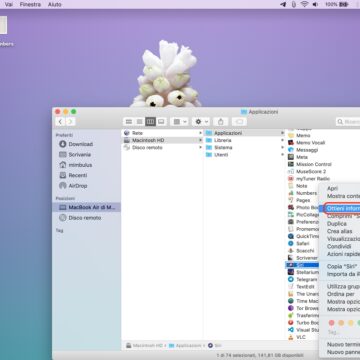Open the Share button in Finder toolbar

[220, 122]
